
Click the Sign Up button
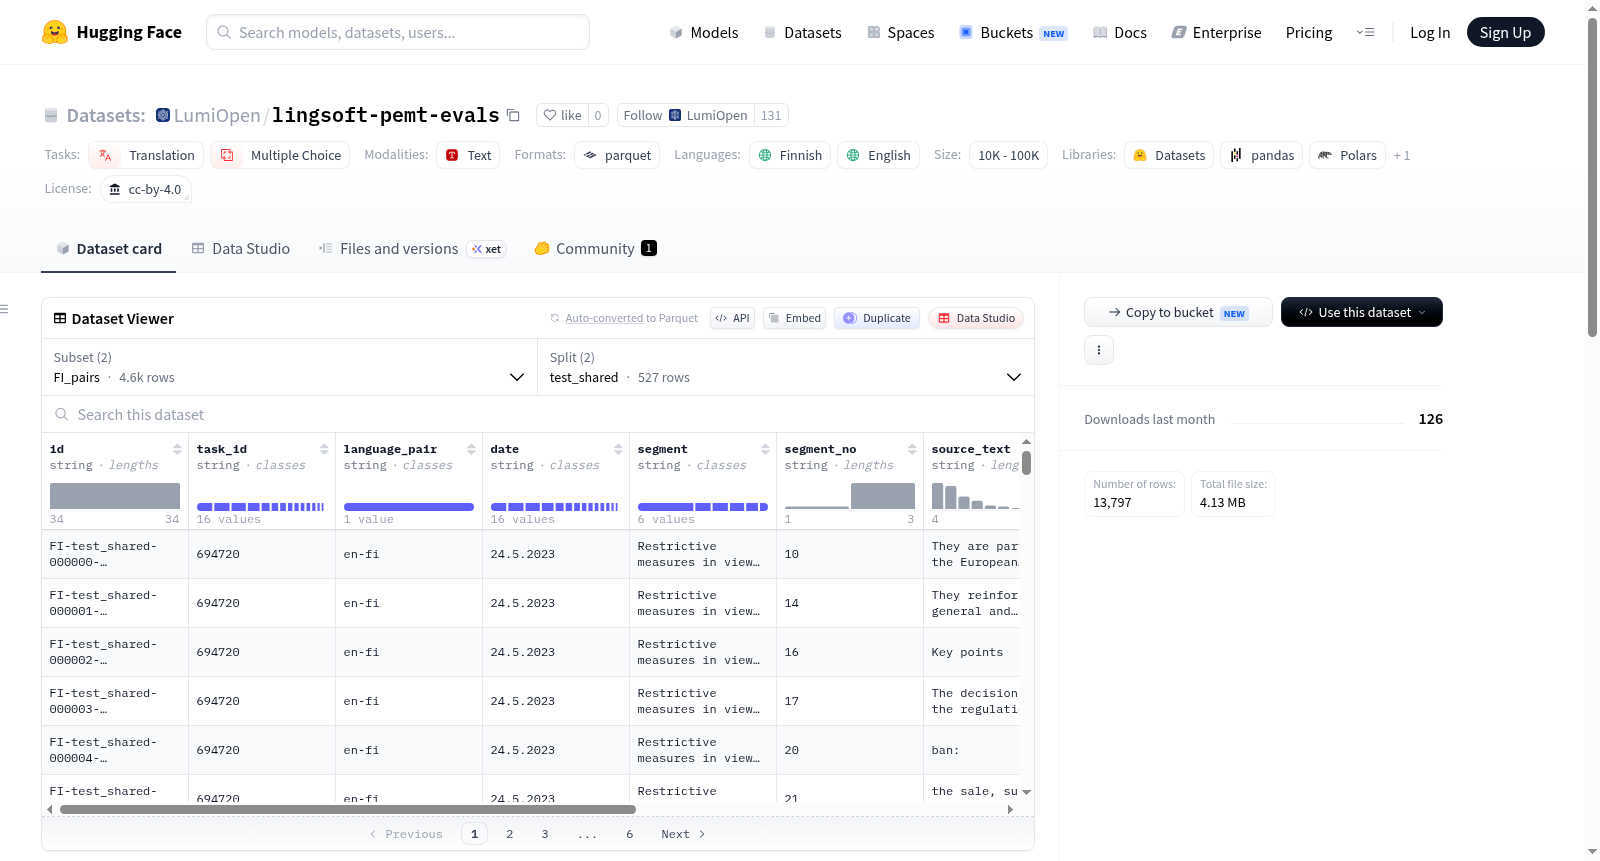pos(1505,32)
